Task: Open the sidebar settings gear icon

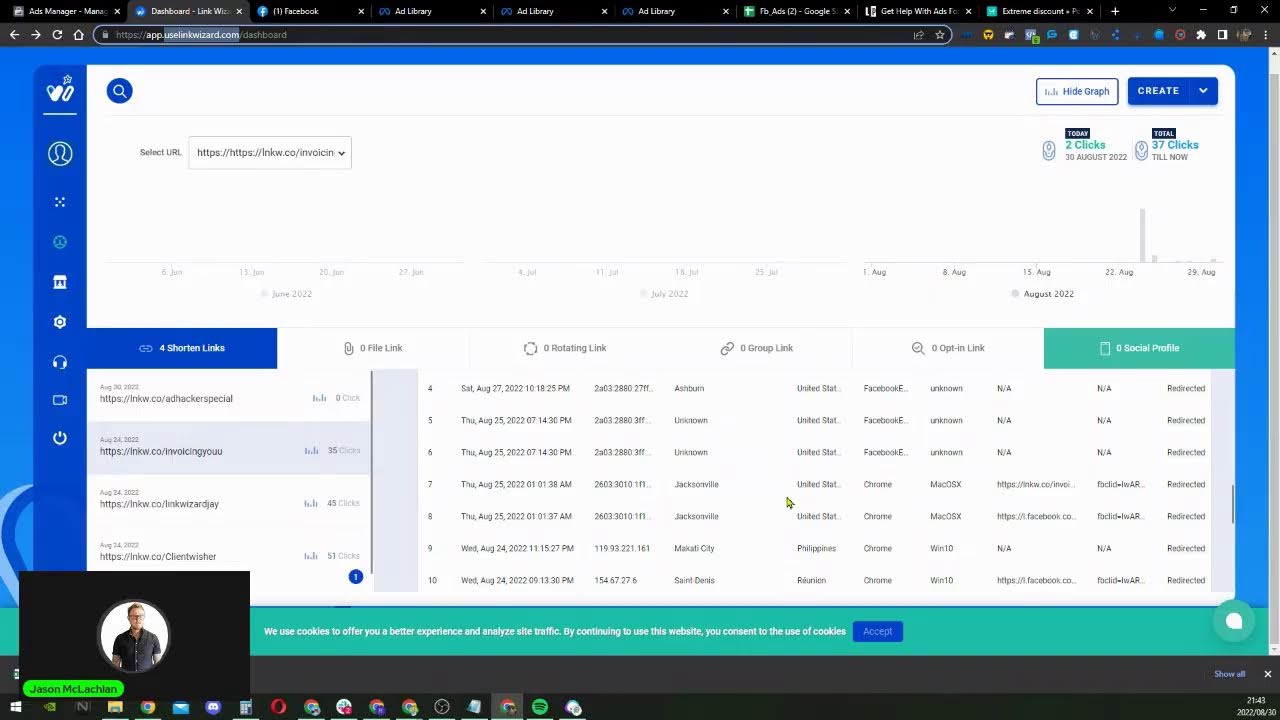Action: pos(60,322)
